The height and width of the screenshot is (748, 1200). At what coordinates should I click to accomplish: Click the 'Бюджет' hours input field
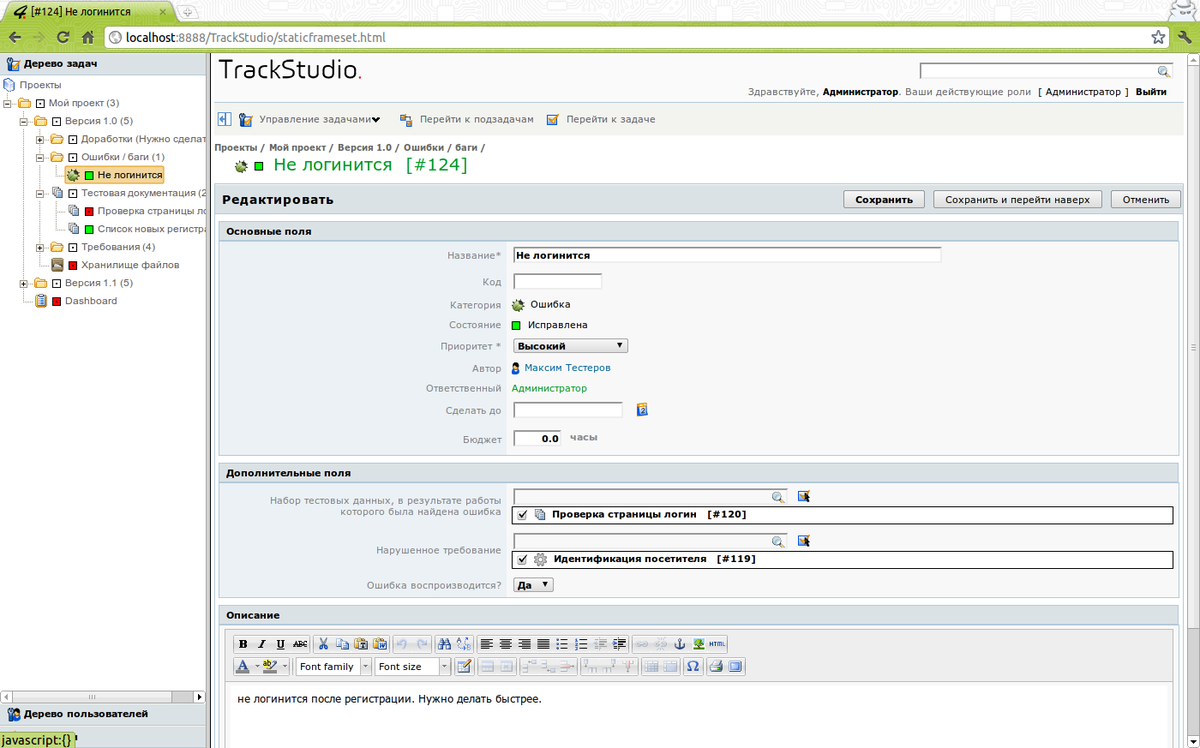coord(538,438)
